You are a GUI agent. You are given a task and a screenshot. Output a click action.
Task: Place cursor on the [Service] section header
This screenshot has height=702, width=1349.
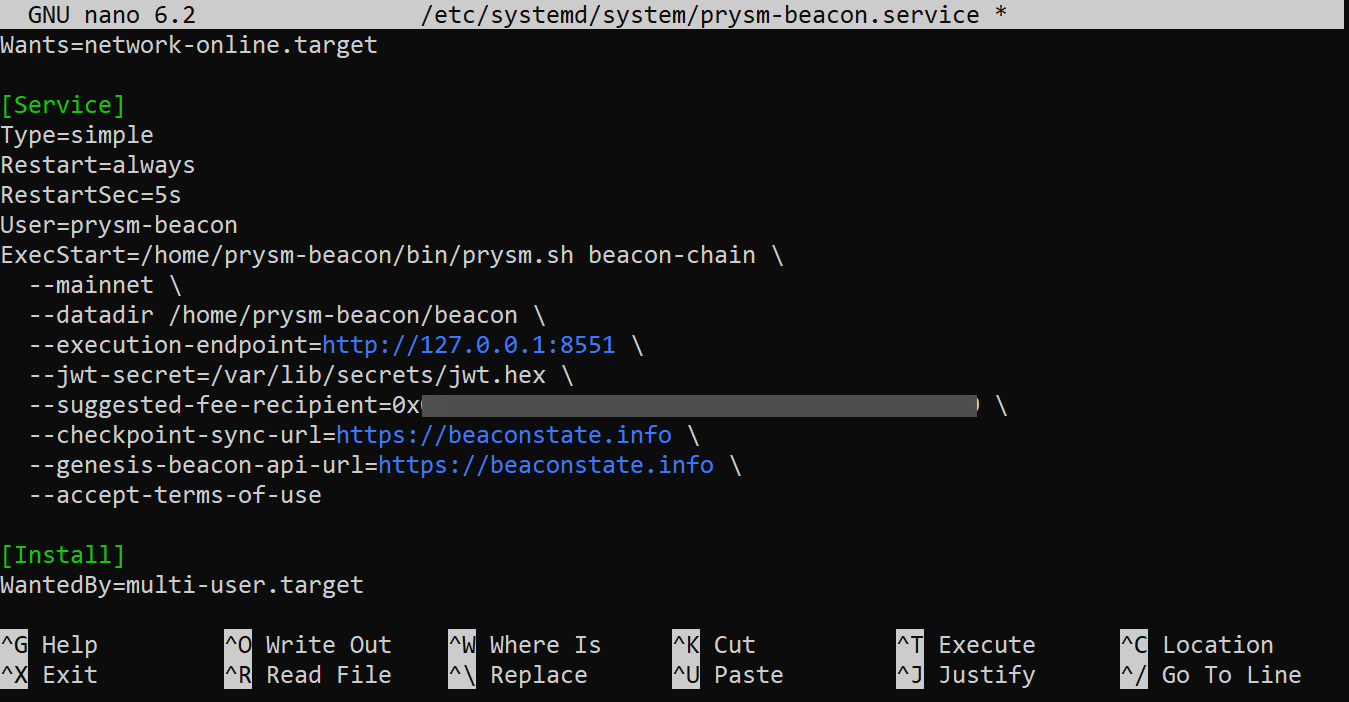click(x=63, y=105)
